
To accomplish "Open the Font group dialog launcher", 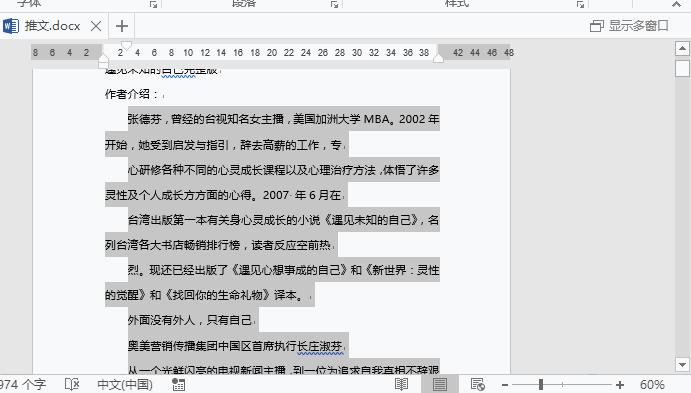I will (x=153, y=4).
